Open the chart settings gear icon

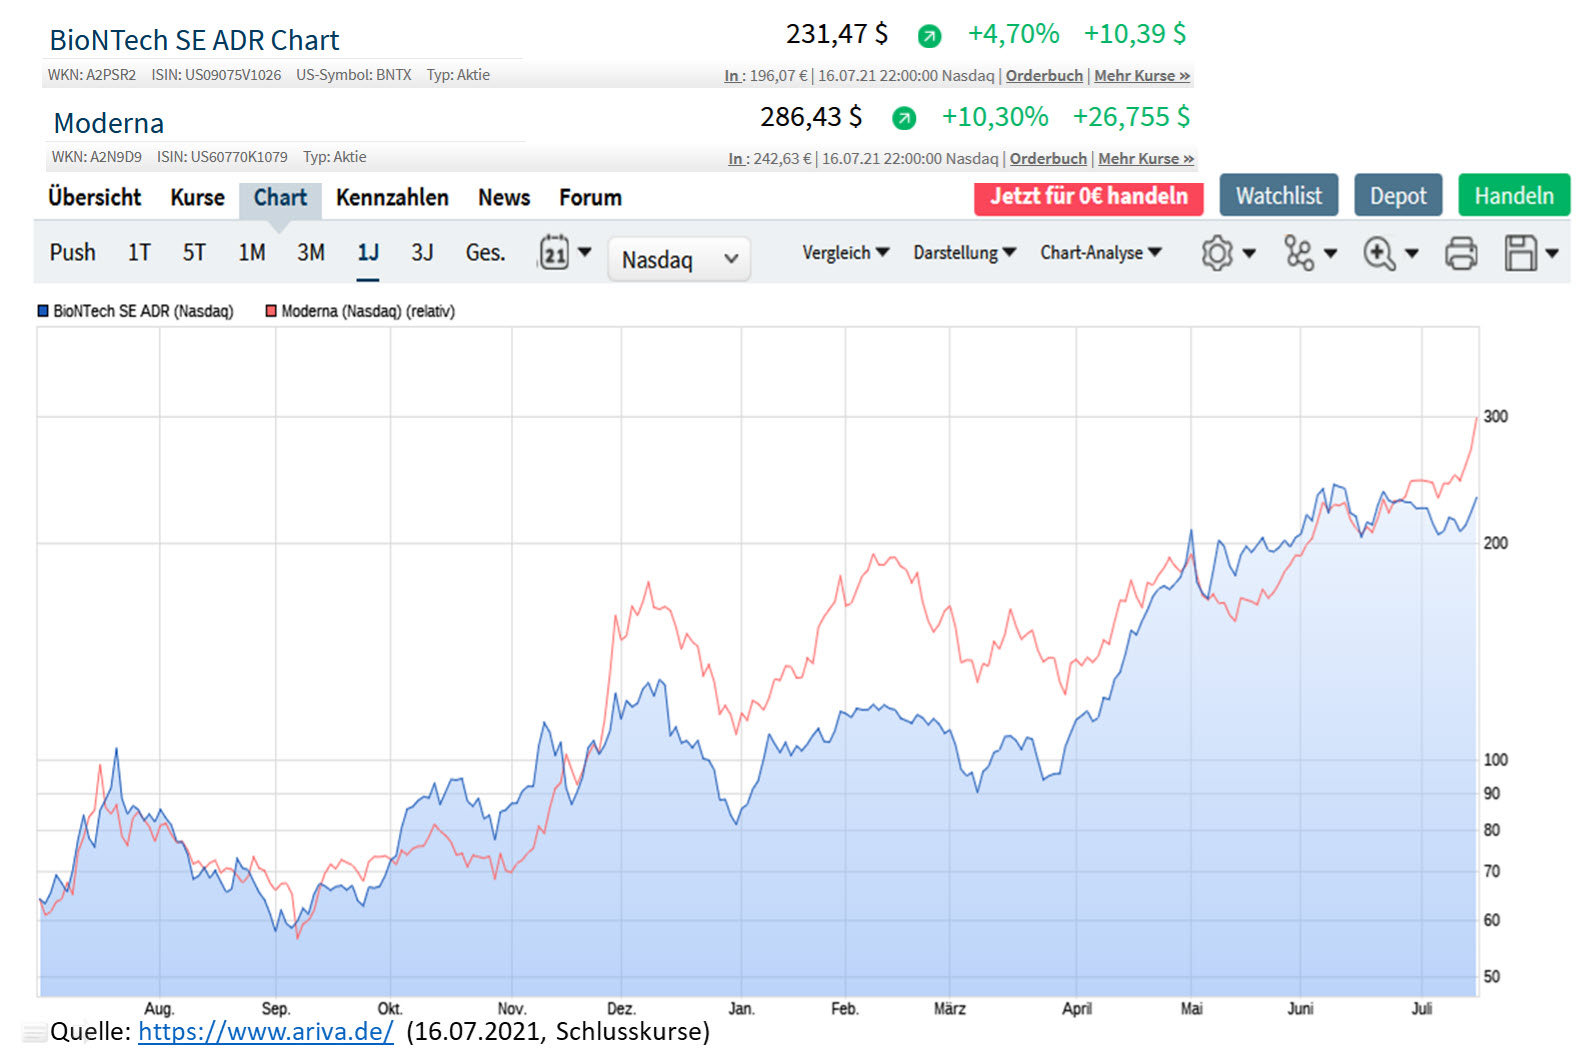point(1217,253)
